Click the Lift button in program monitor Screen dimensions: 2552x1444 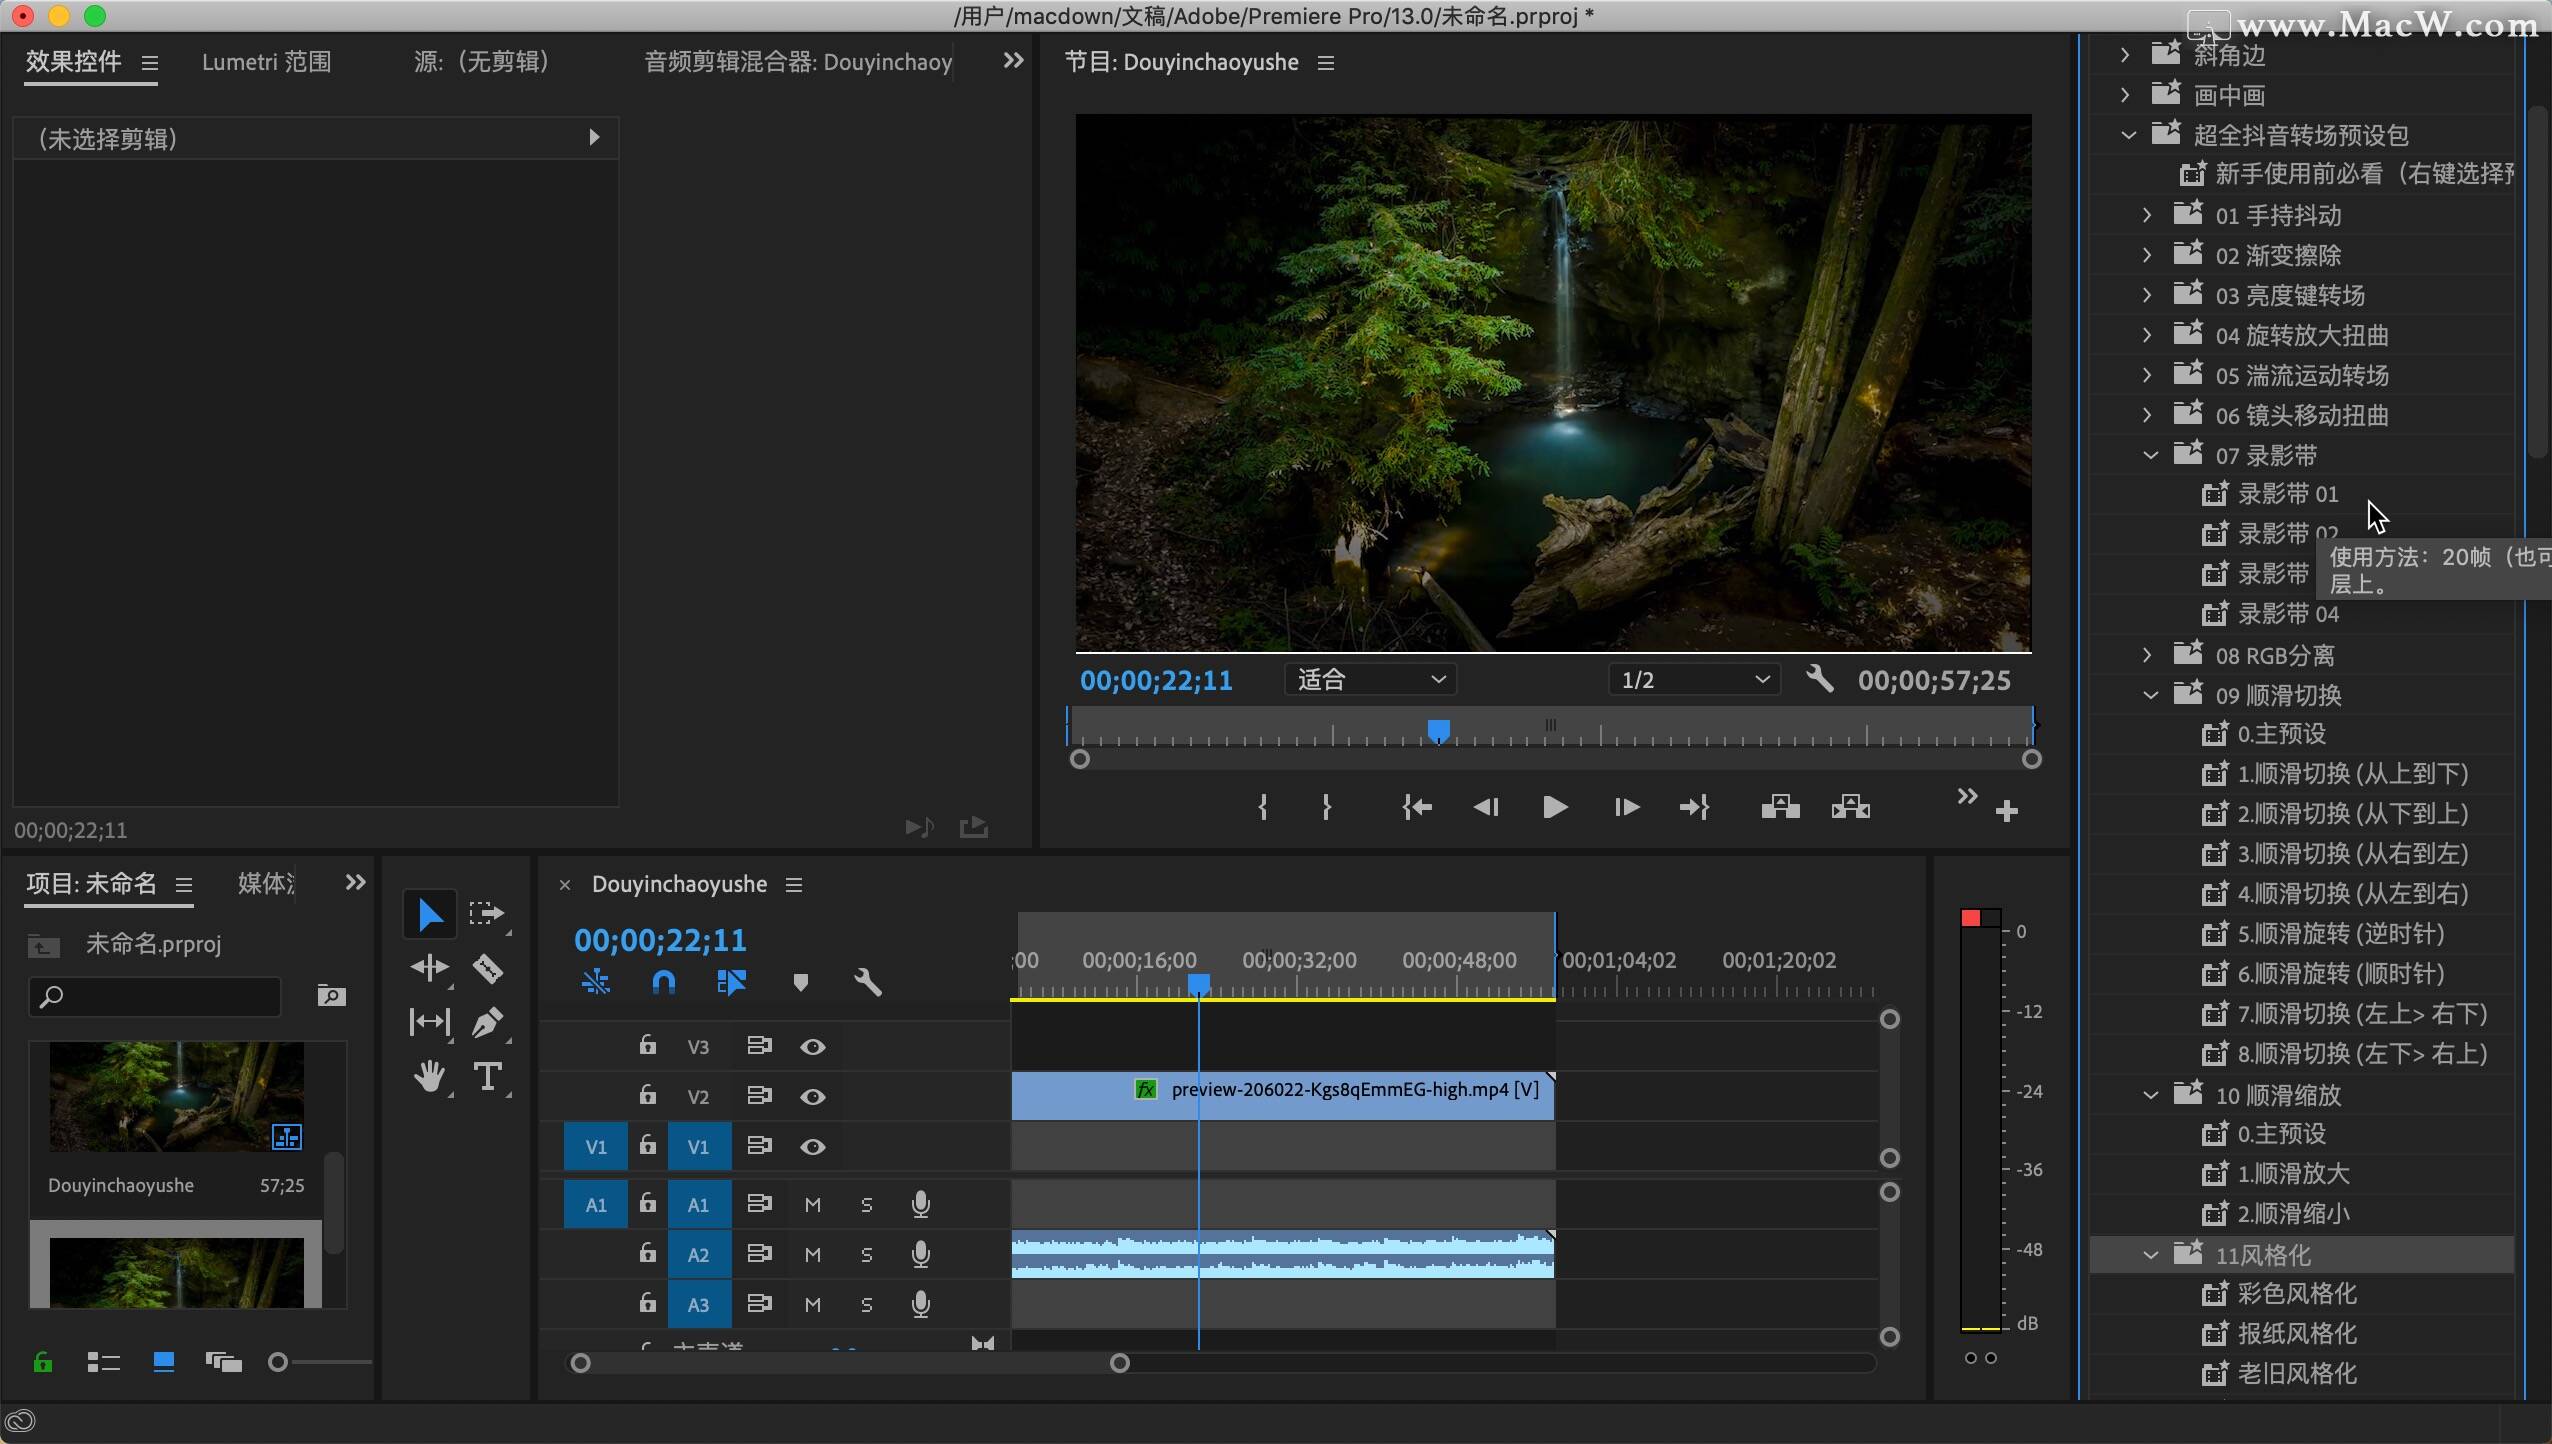1780,807
